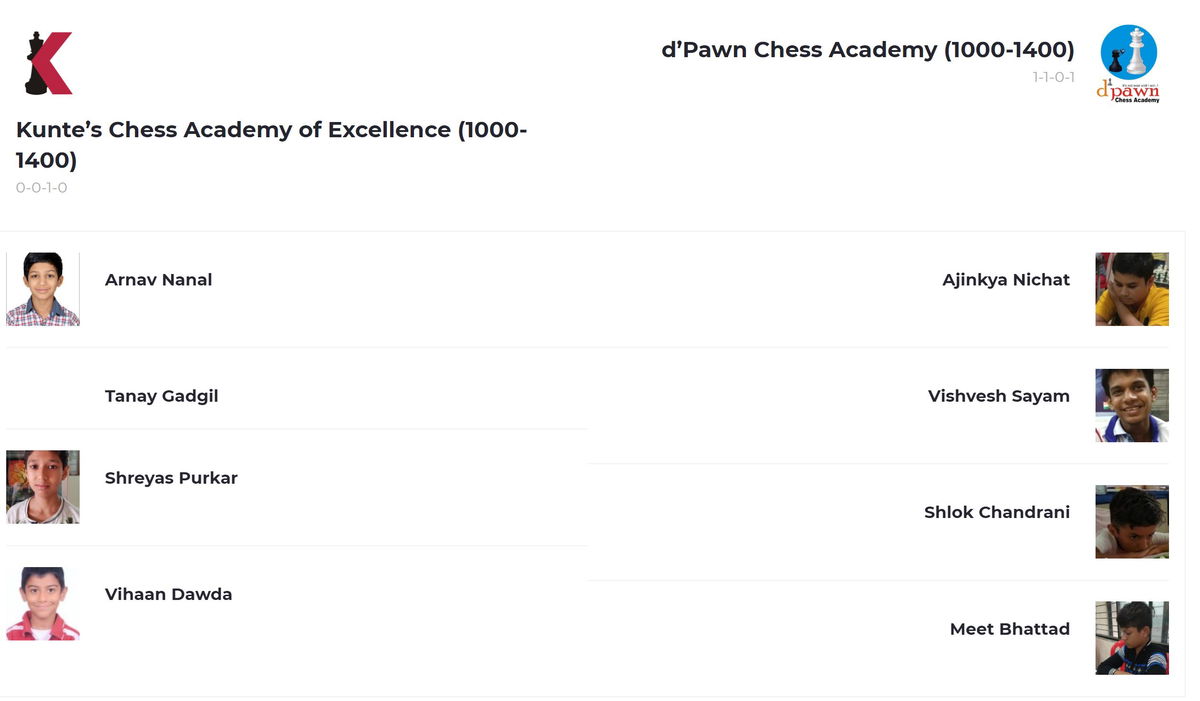Open Ajinkya Nichat's profile photo

[x=1132, y=289]
